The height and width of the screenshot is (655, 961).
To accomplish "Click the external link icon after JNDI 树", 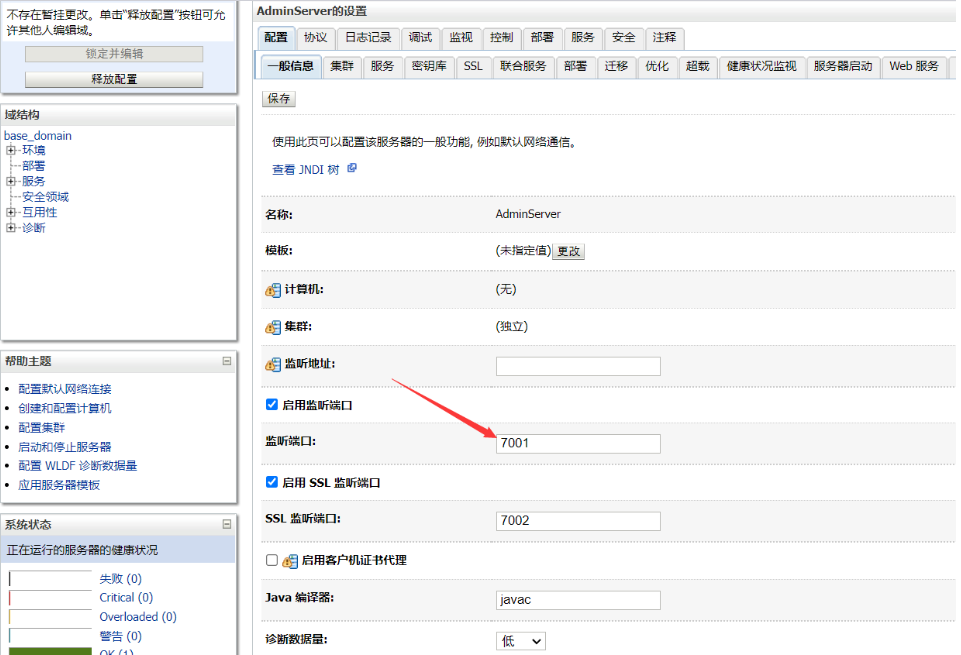I will (351, 169).
